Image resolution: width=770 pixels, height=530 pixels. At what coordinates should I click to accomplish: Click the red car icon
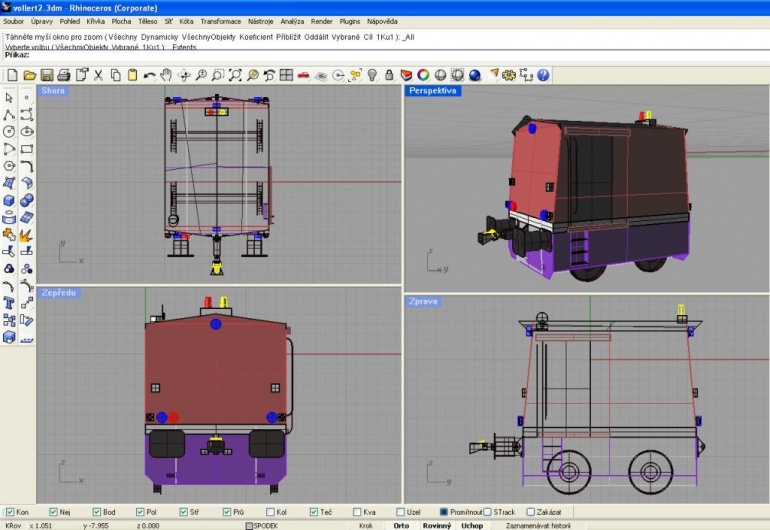[303, 75]
